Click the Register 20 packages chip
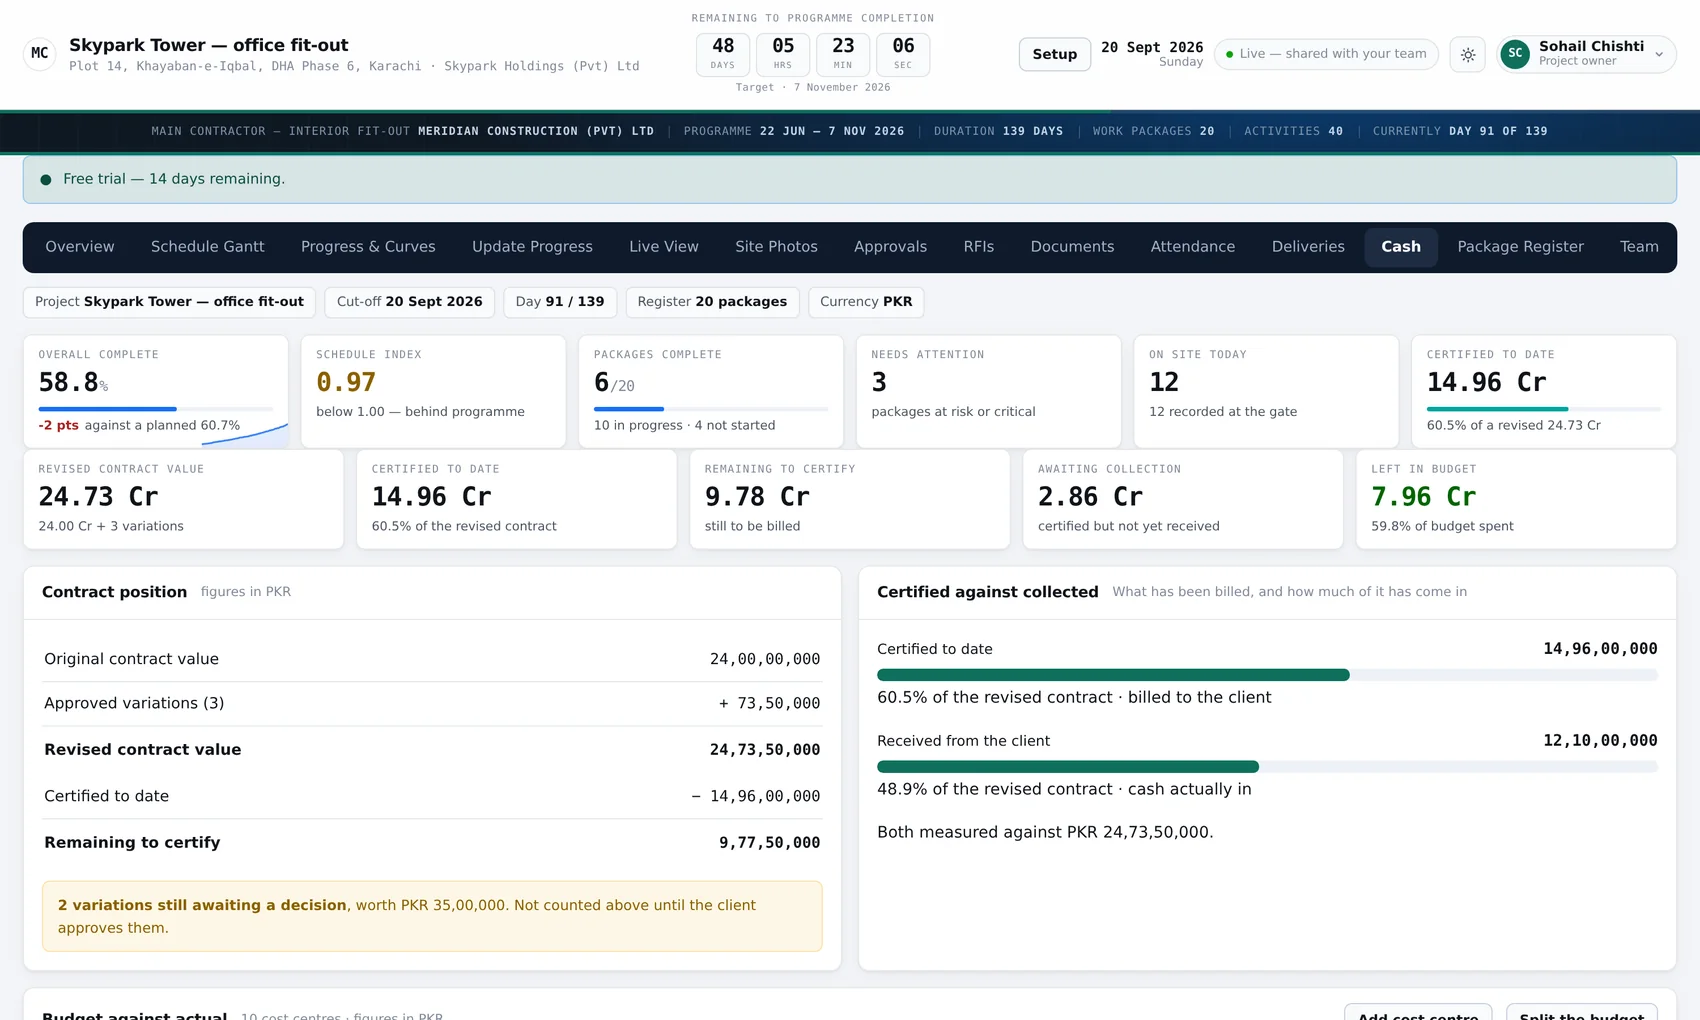Image resolution: width=1700 pixels, height=1020 pixels. coord(712,302)
